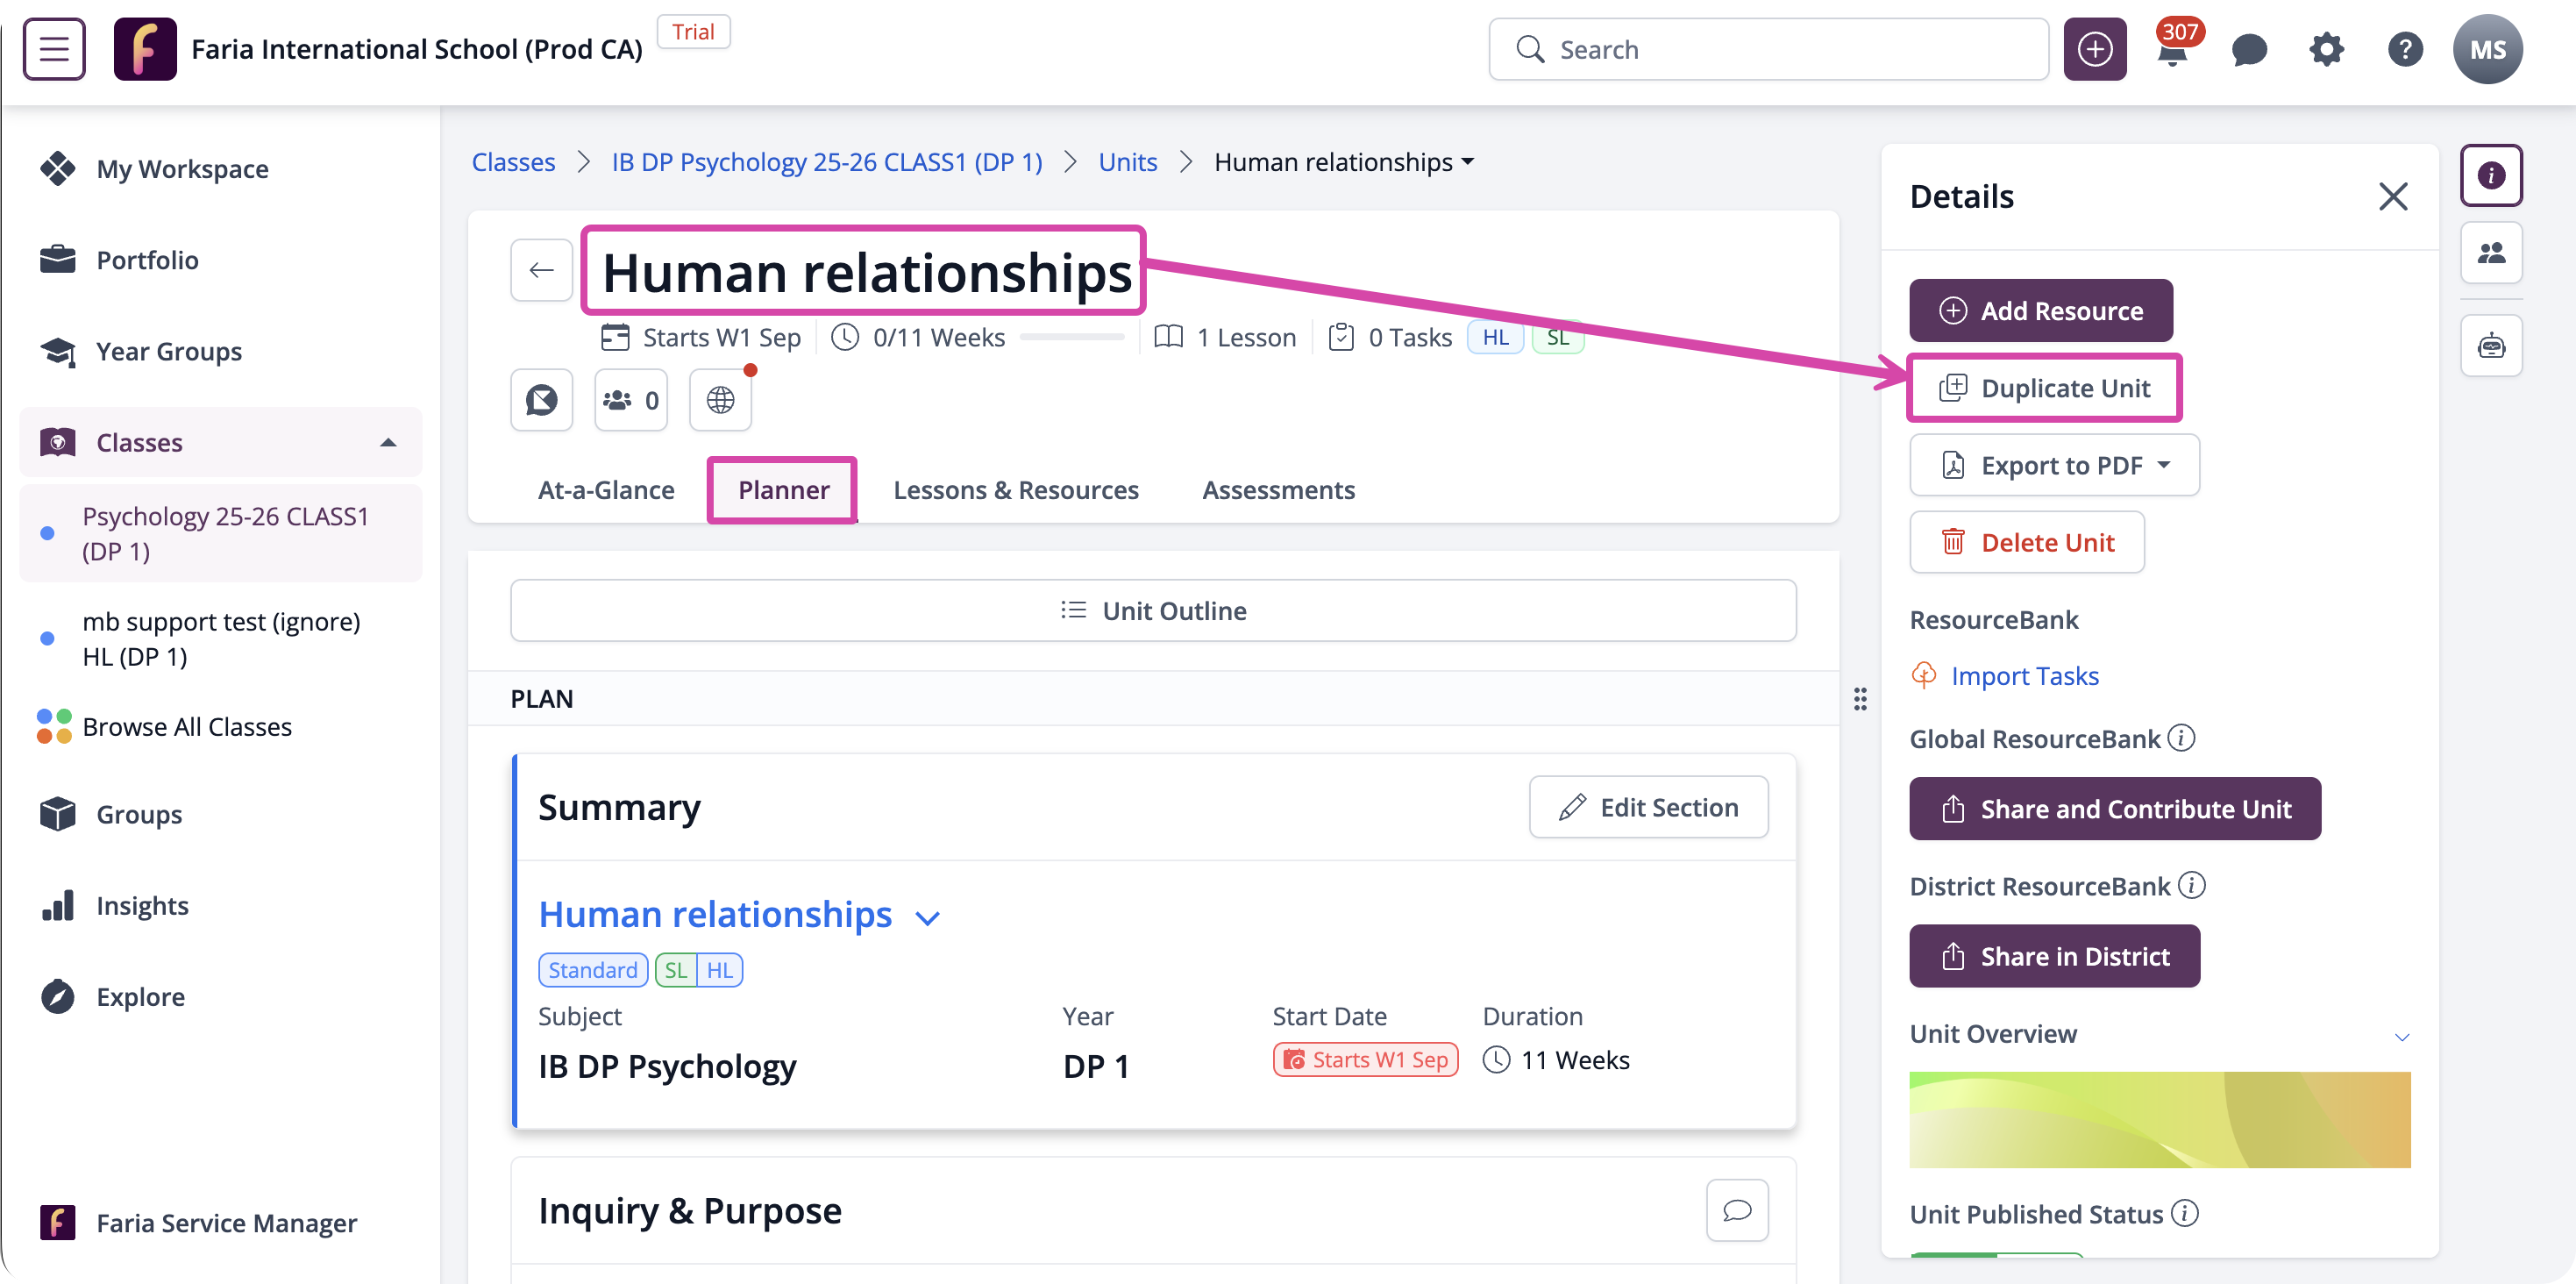The image size is (2576, 1284).
Task: Click the Starts W1 Sep date badge
Action: point(1365,1060)
